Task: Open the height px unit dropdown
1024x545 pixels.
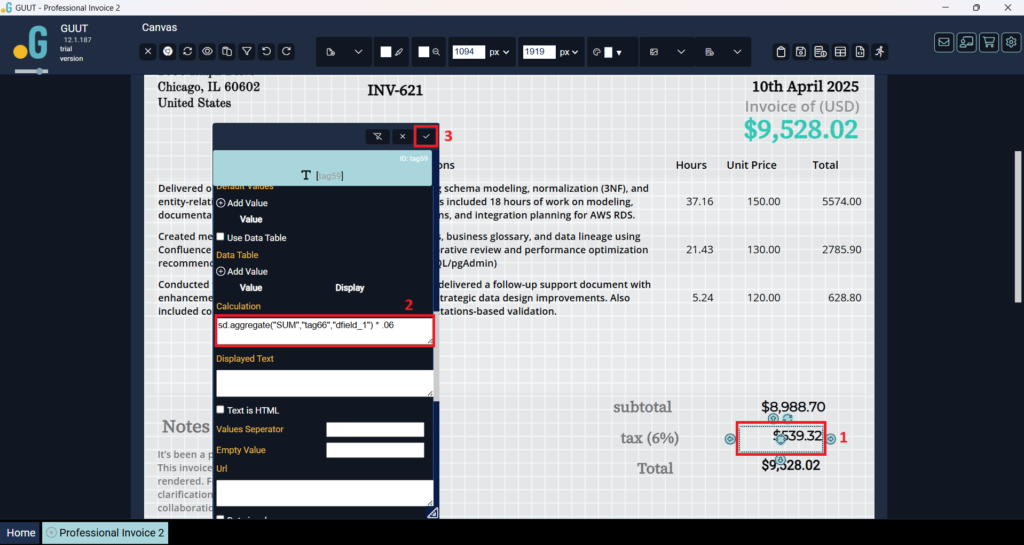Action: 569,52
